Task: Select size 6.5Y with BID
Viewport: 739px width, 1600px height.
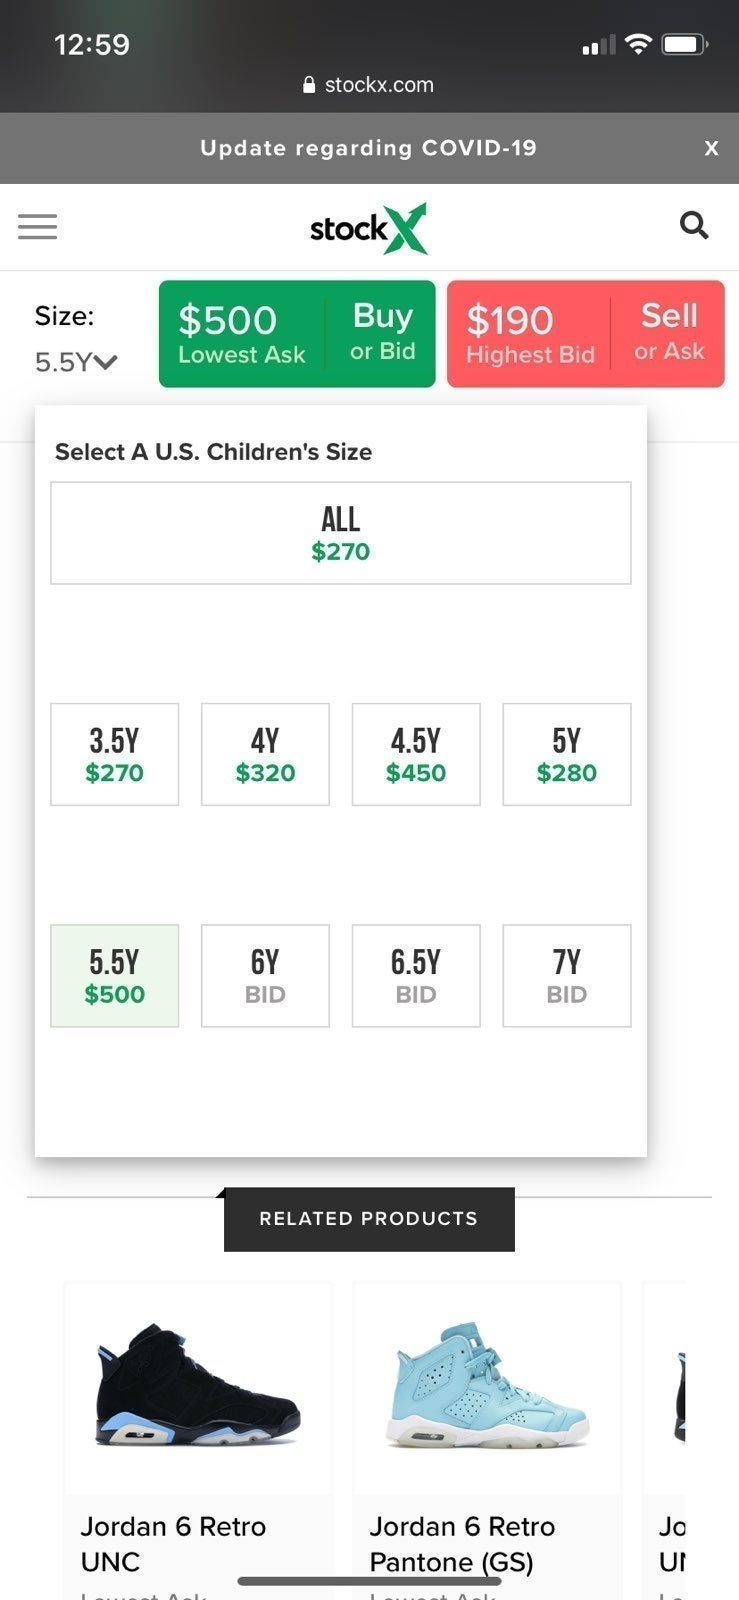Action: 416,976
